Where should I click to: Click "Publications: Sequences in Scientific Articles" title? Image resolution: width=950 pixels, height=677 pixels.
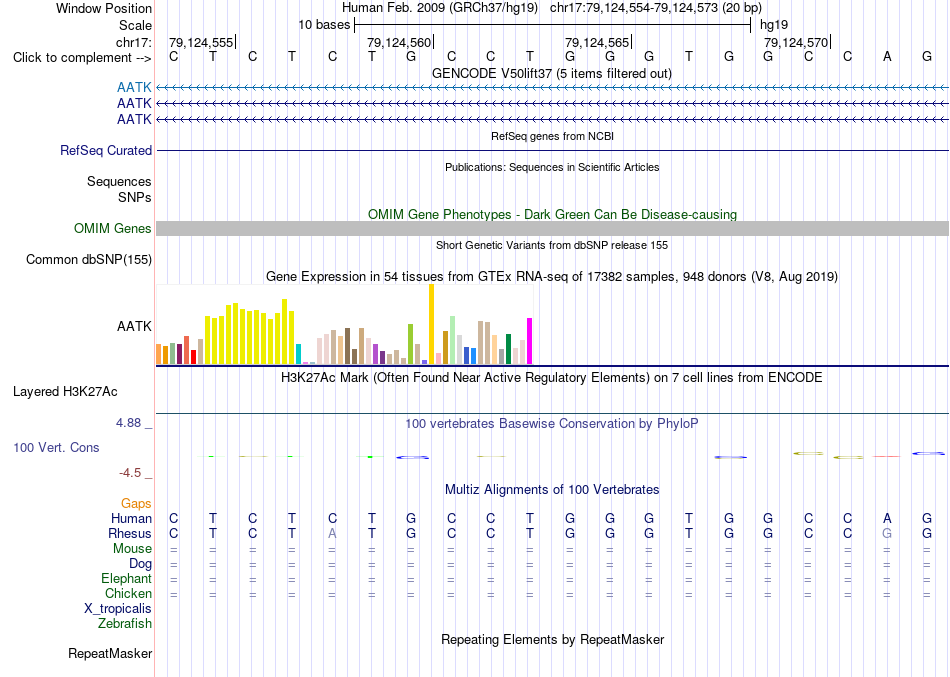click(x=552, y=167)
